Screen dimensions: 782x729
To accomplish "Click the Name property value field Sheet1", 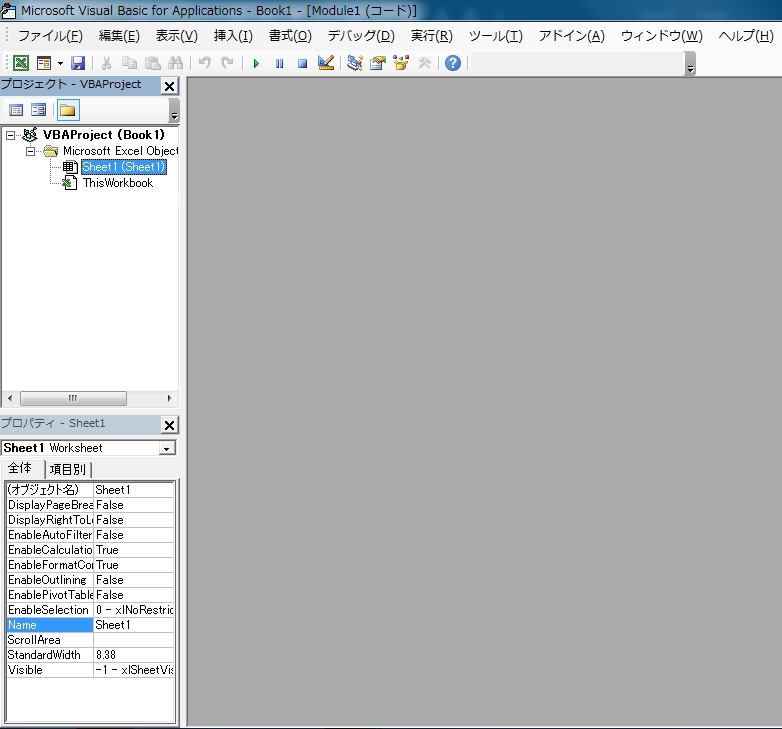I will pos(133,625).
